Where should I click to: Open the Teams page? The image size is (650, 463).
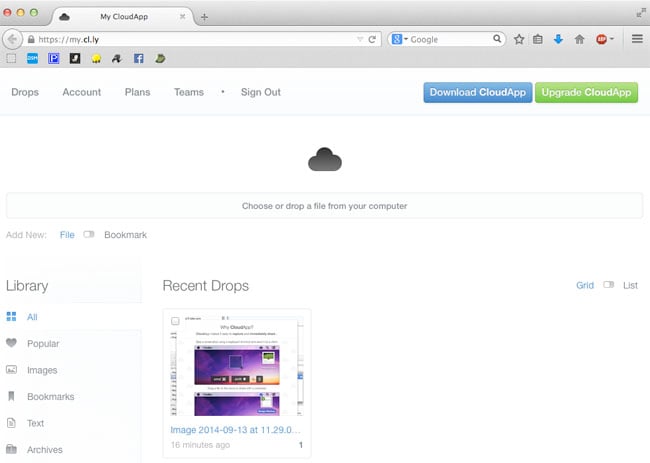[189, 92]
